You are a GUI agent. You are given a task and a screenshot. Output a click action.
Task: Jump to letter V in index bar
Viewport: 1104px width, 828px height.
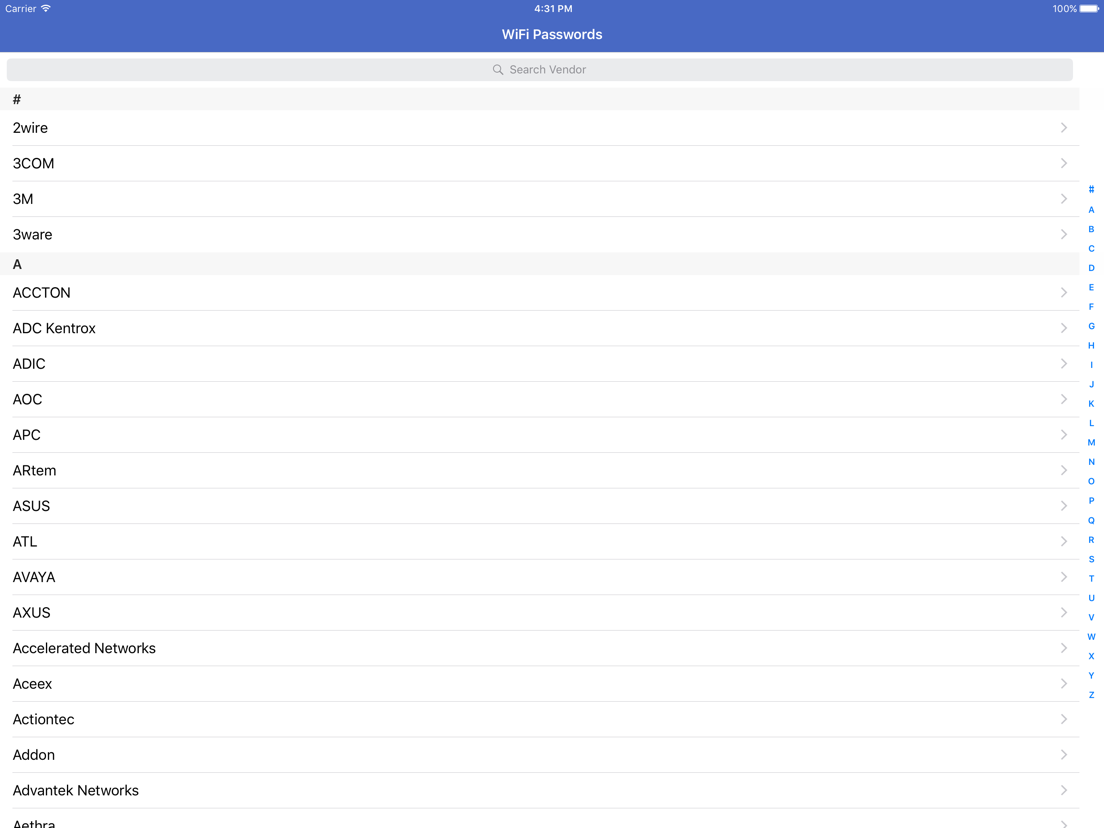(1091, 617)
